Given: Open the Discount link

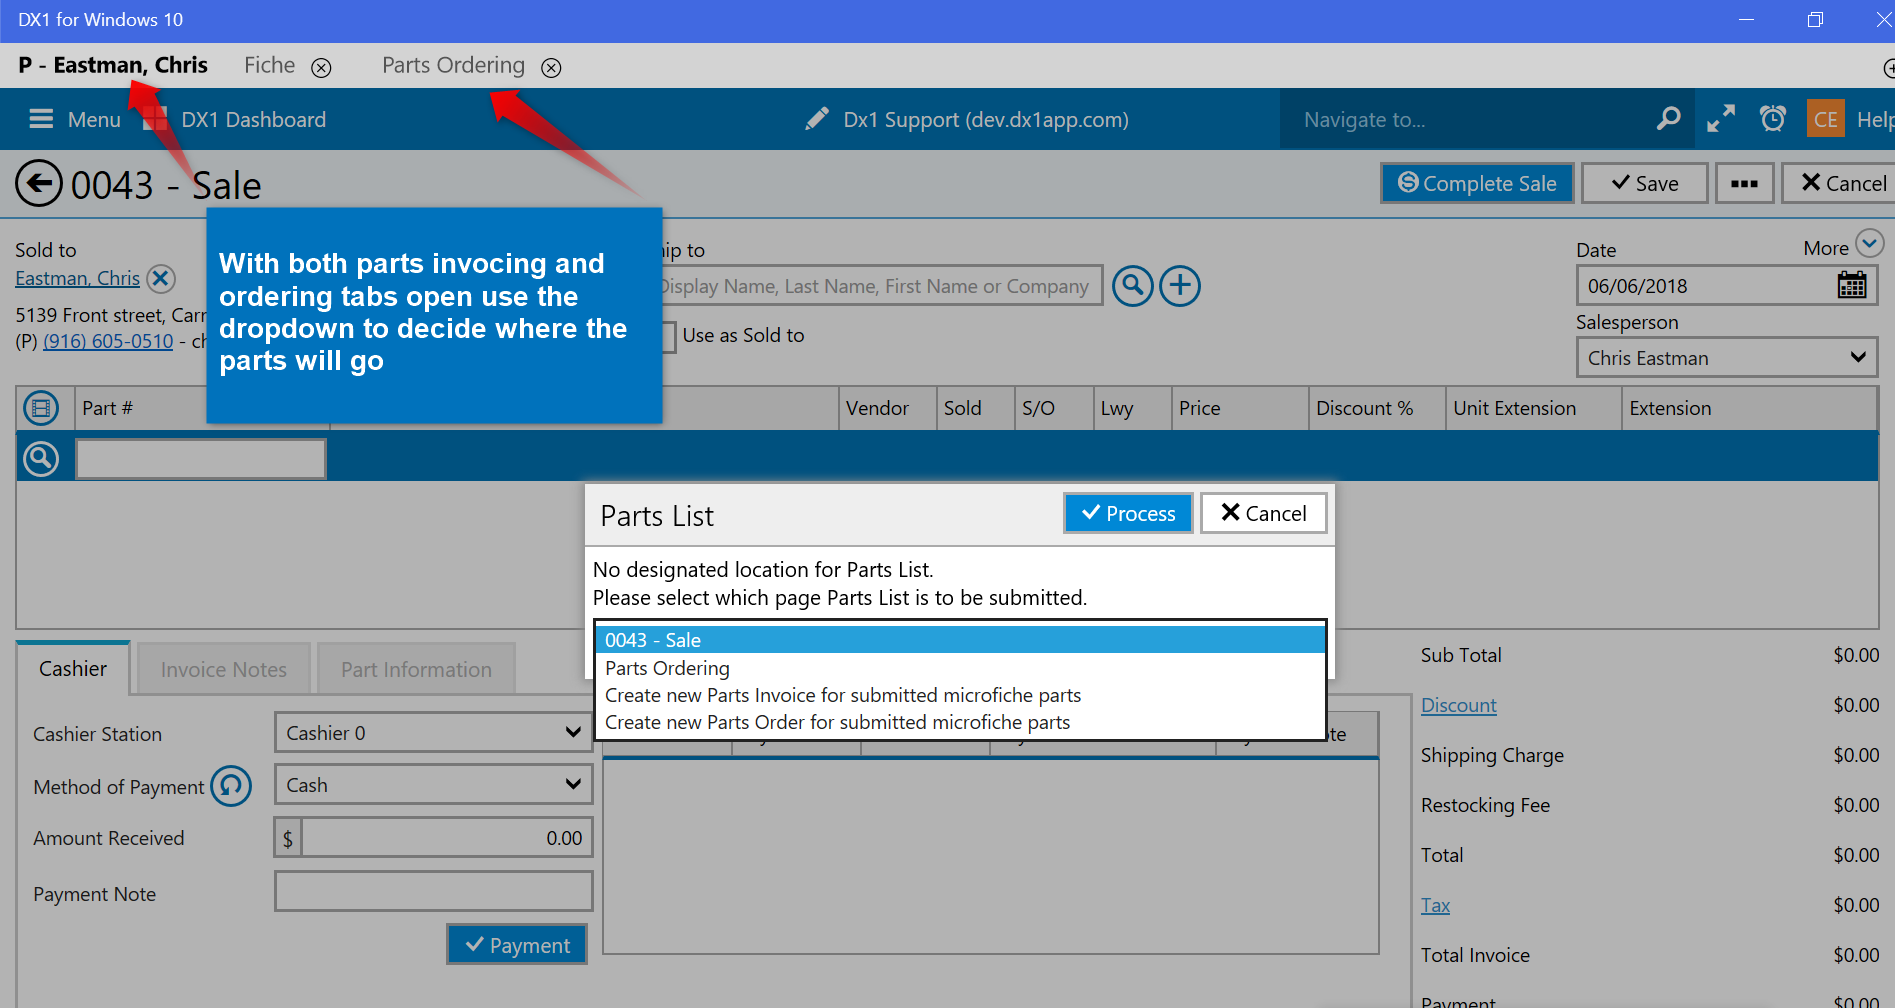Looking at the screenshot, I should 1459,705.
